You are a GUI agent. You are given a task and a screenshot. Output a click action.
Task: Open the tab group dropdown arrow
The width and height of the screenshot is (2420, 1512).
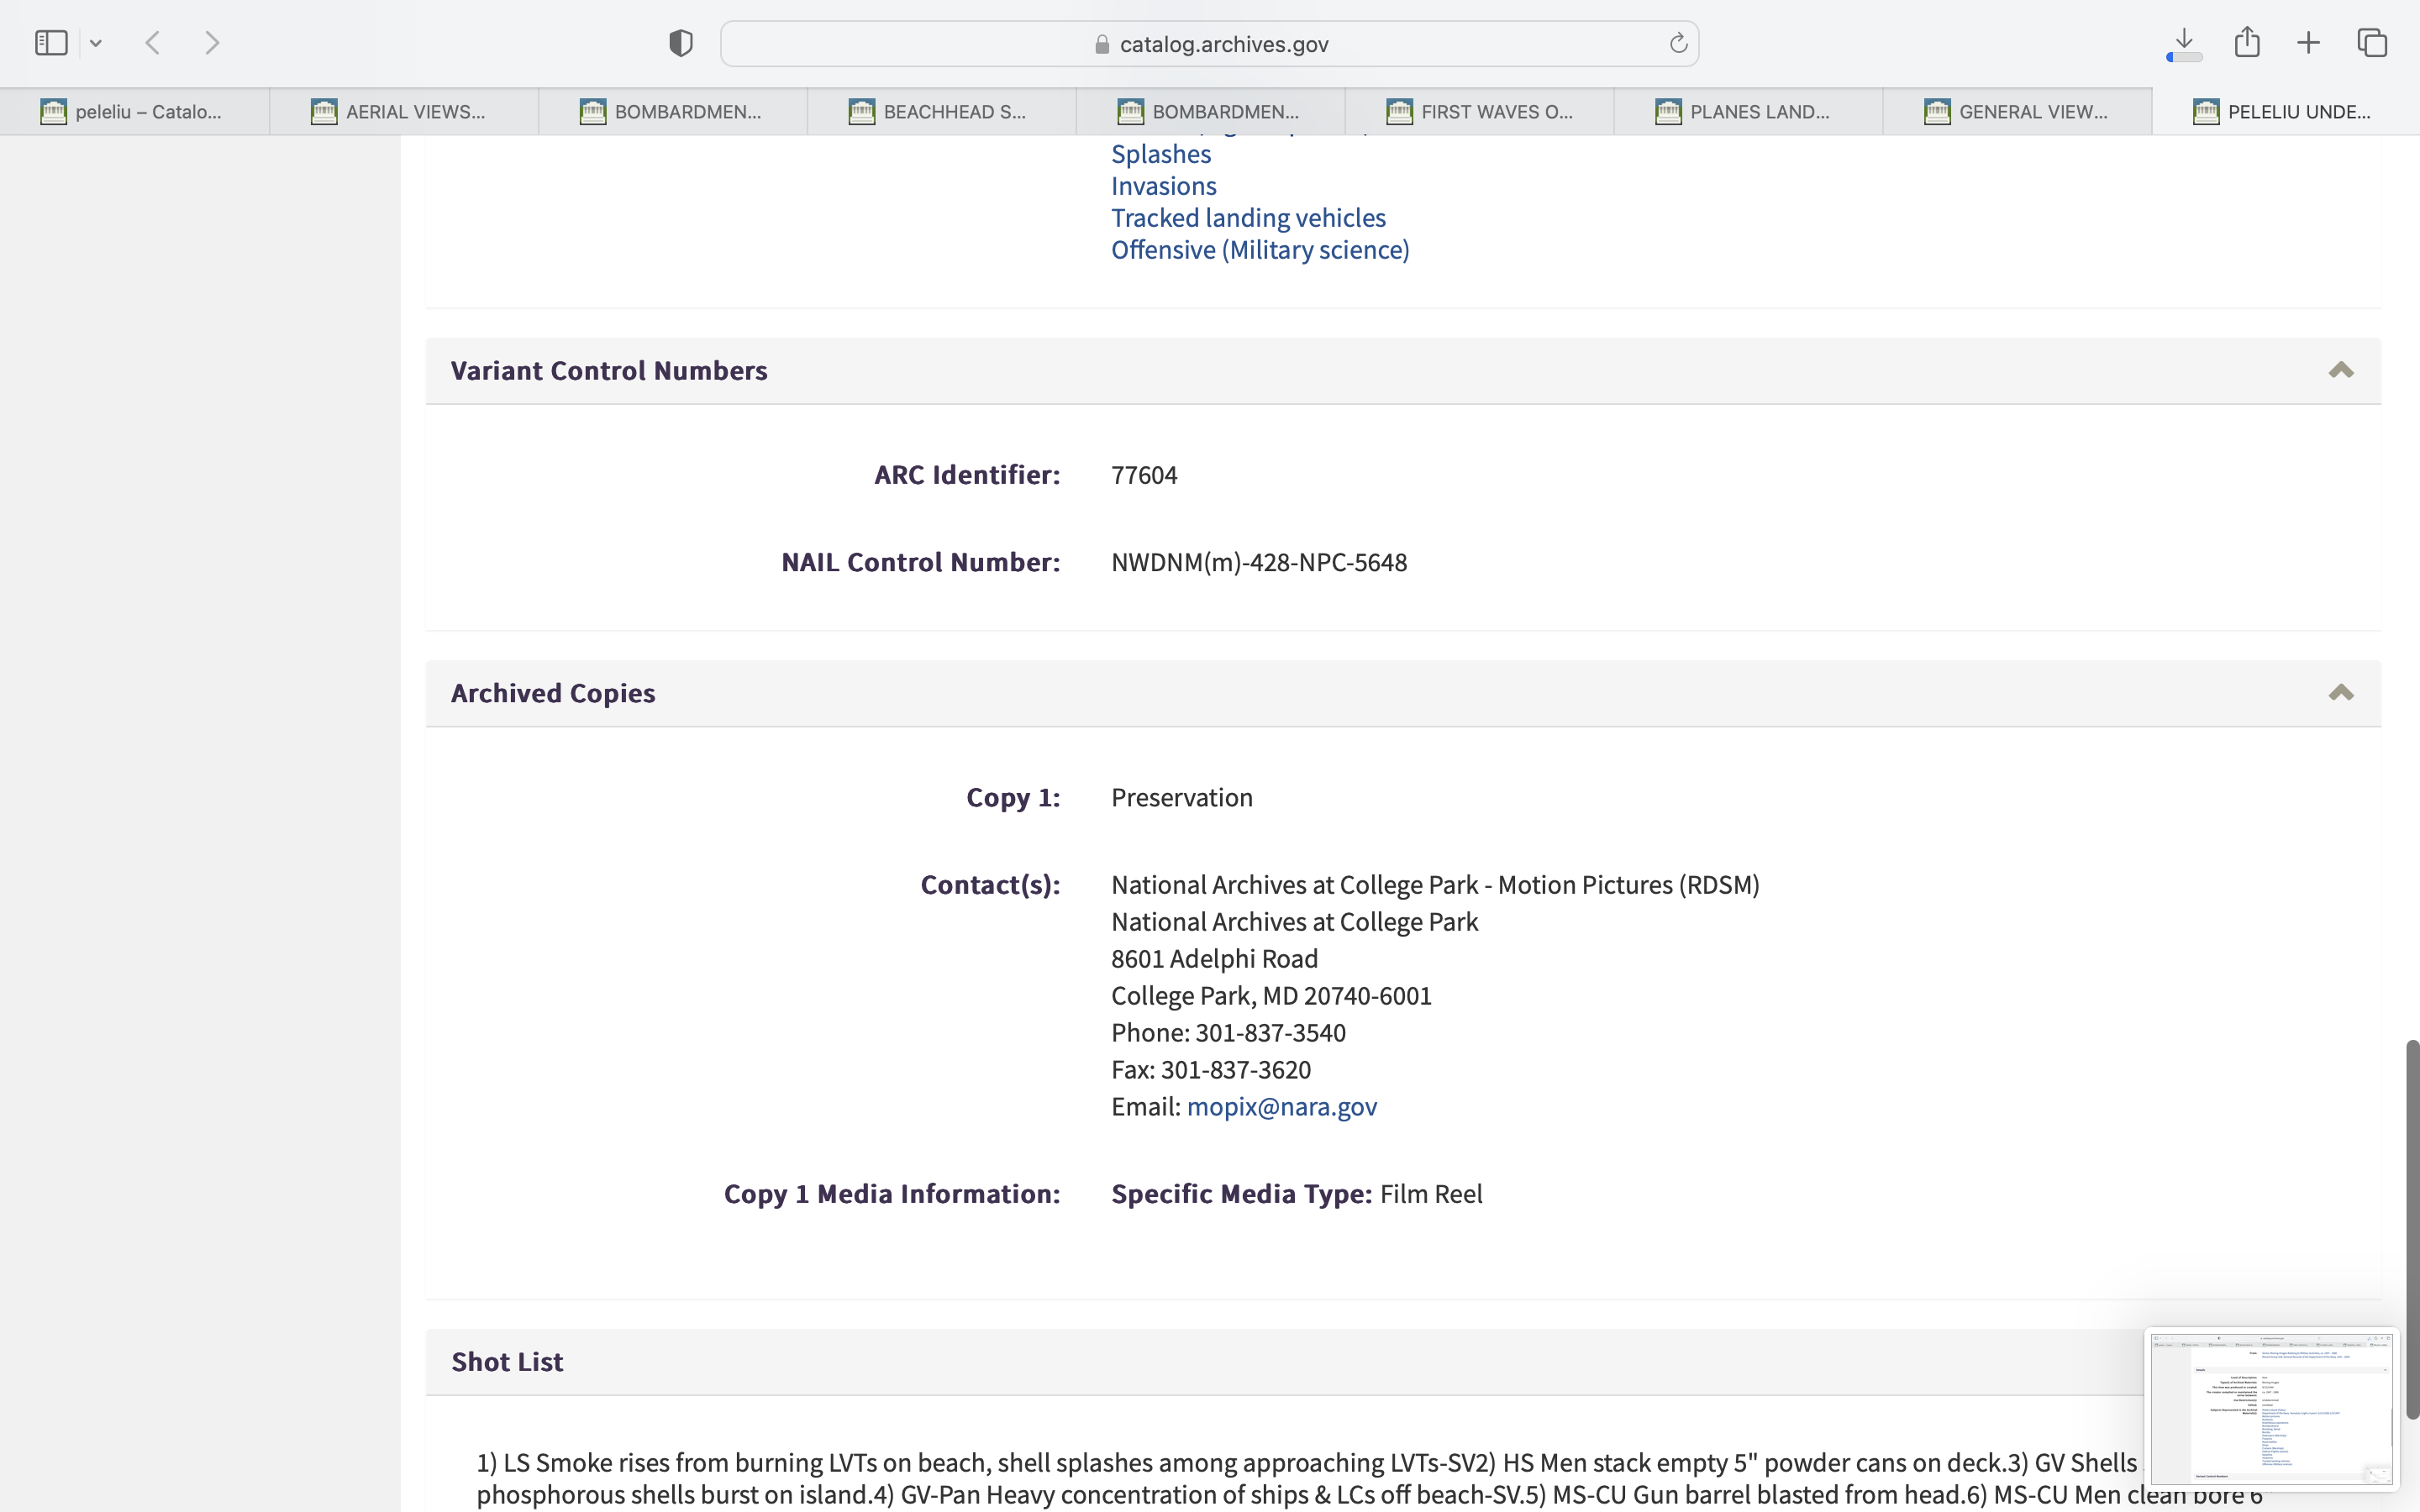96,43
